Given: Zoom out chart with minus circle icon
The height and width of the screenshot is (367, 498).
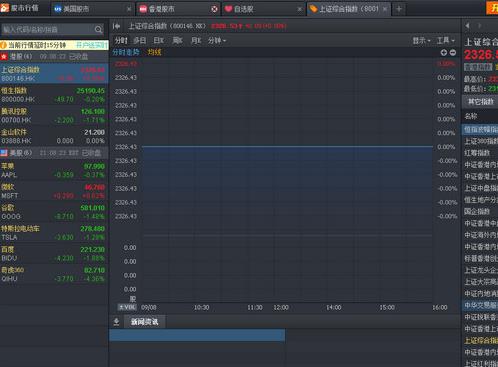Looking at the screenshot, I should pos(453,53).
